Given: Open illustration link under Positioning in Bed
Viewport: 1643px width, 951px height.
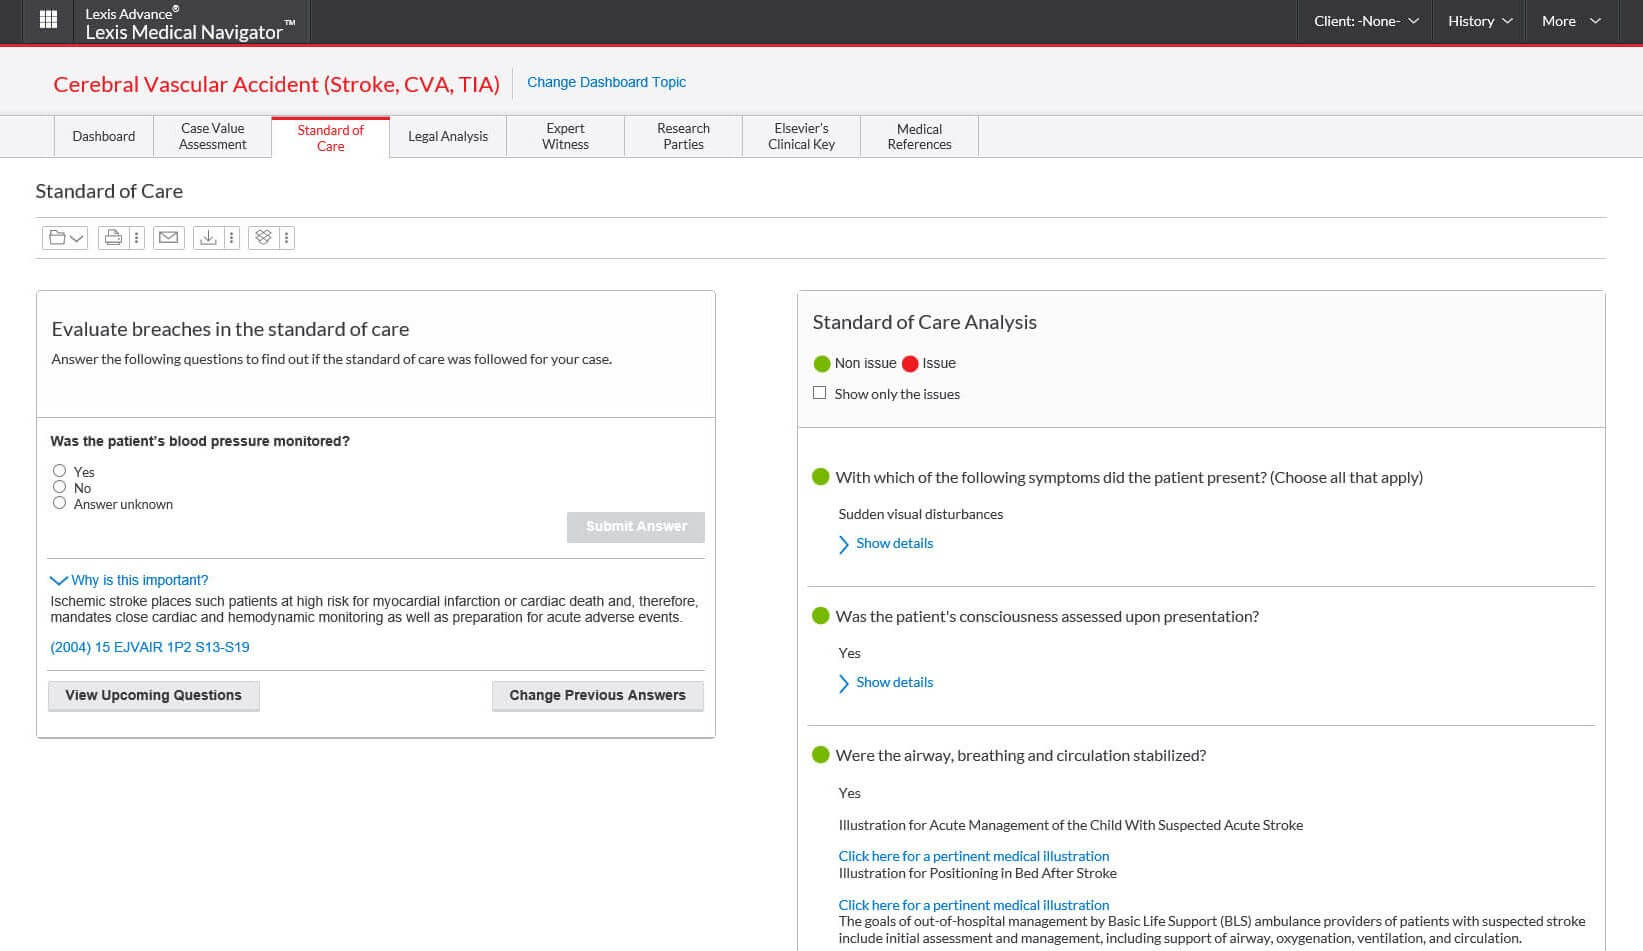Looking at the screenshot, I should coord(974,905).
